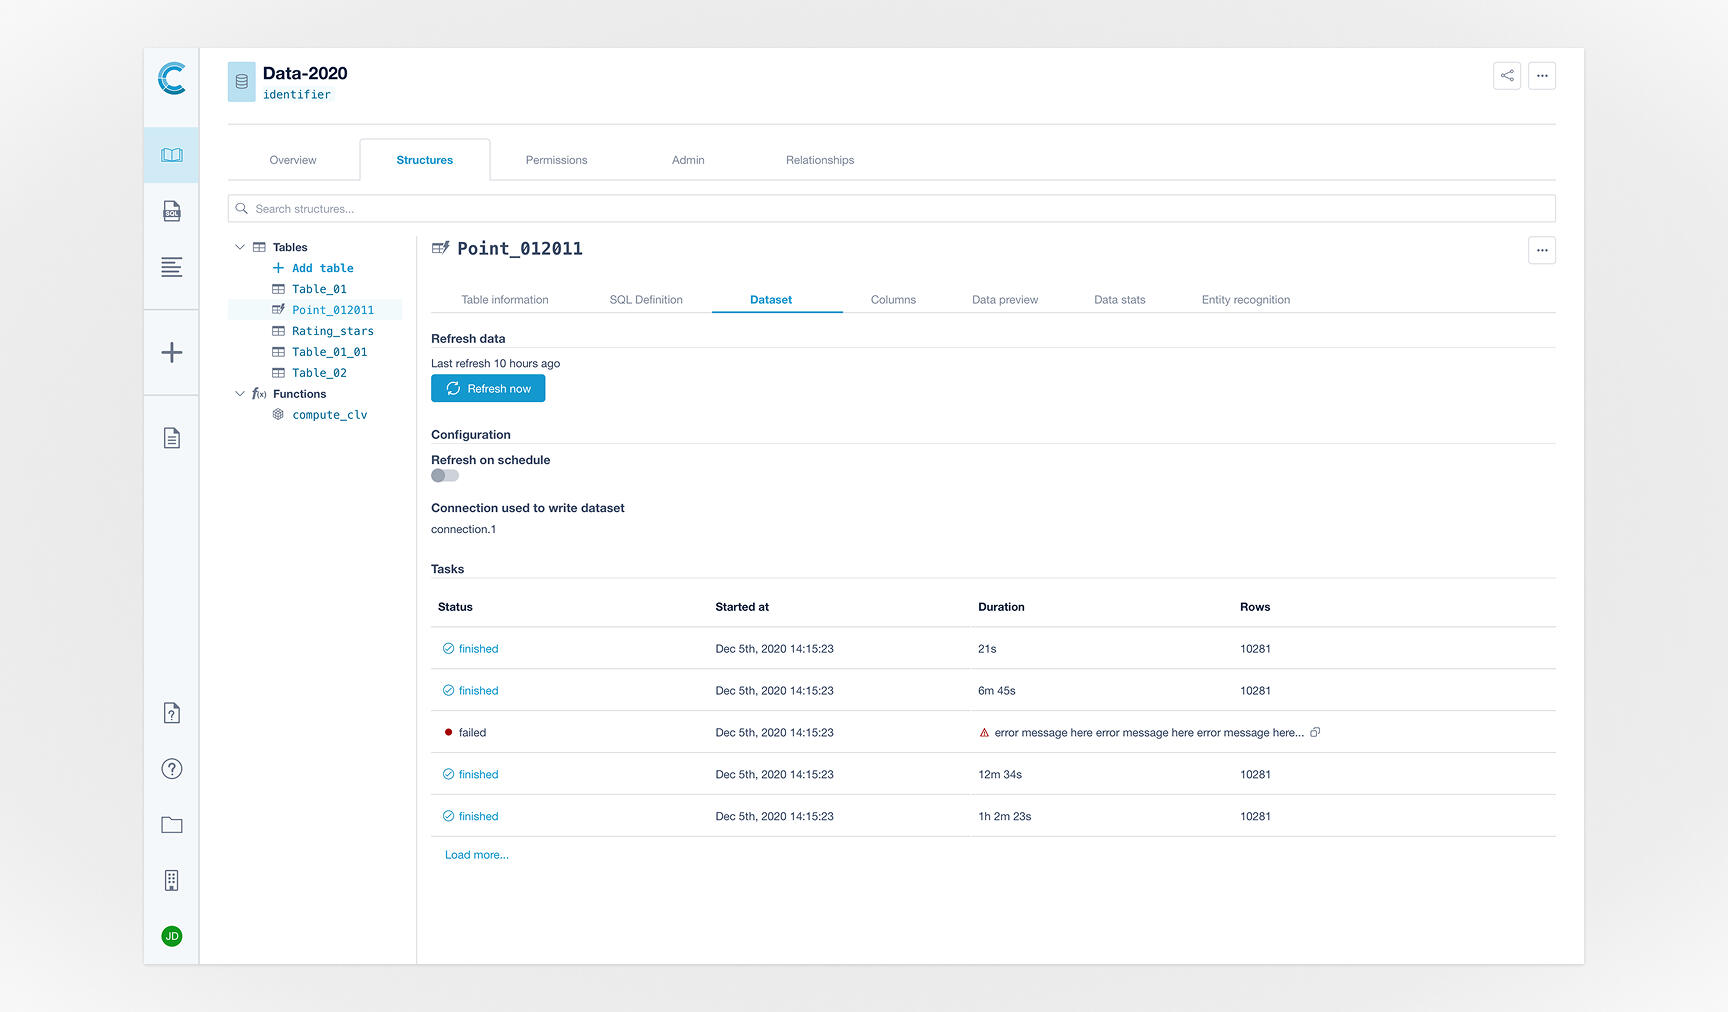This screenshot has width=1728, height=1012.
Task: Click the share icon in the header
Action: point(1506,76)
